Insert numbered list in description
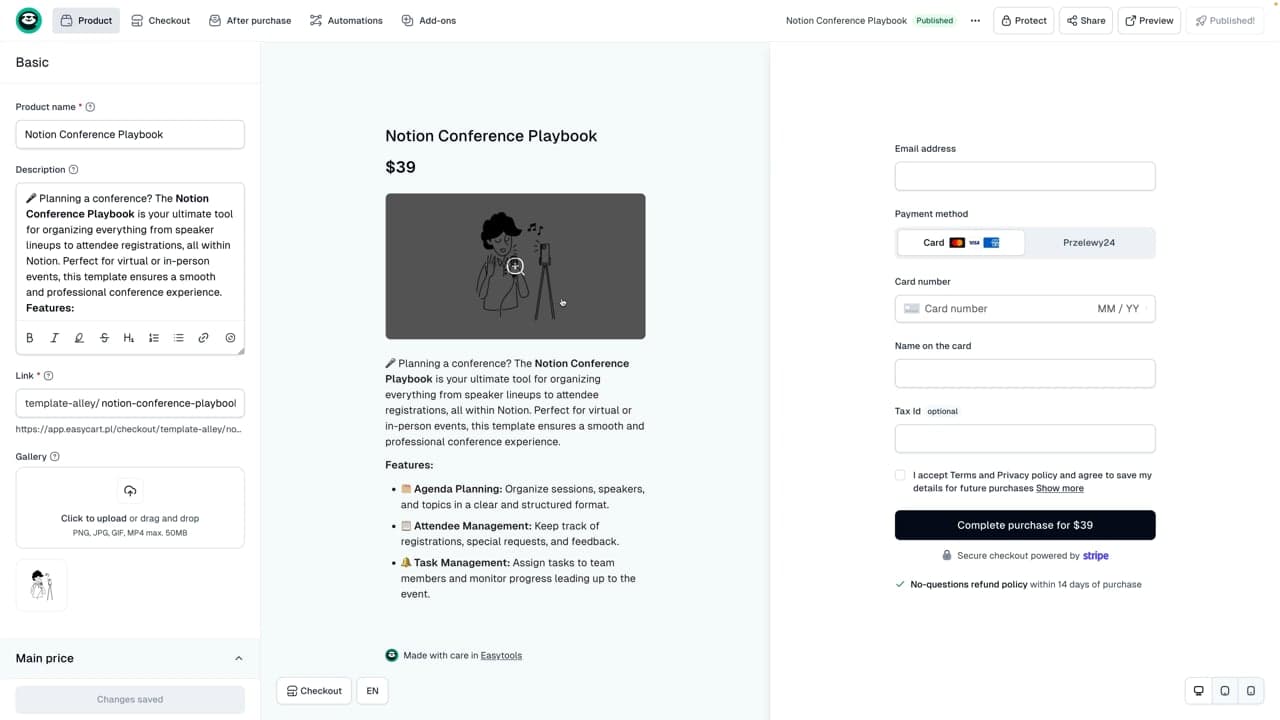This screenshot has width=1280, height=720. coord(154,338)
